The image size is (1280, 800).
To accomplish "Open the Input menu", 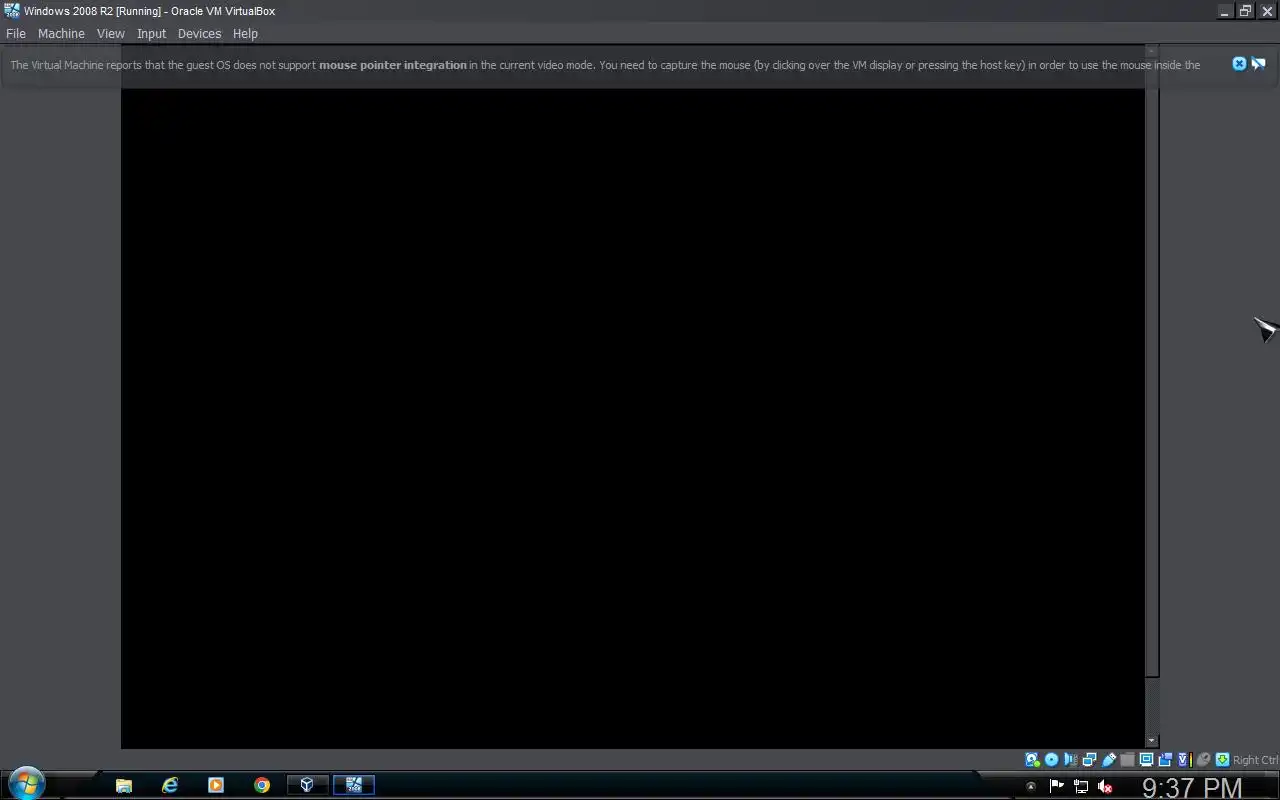I will 152,33.
